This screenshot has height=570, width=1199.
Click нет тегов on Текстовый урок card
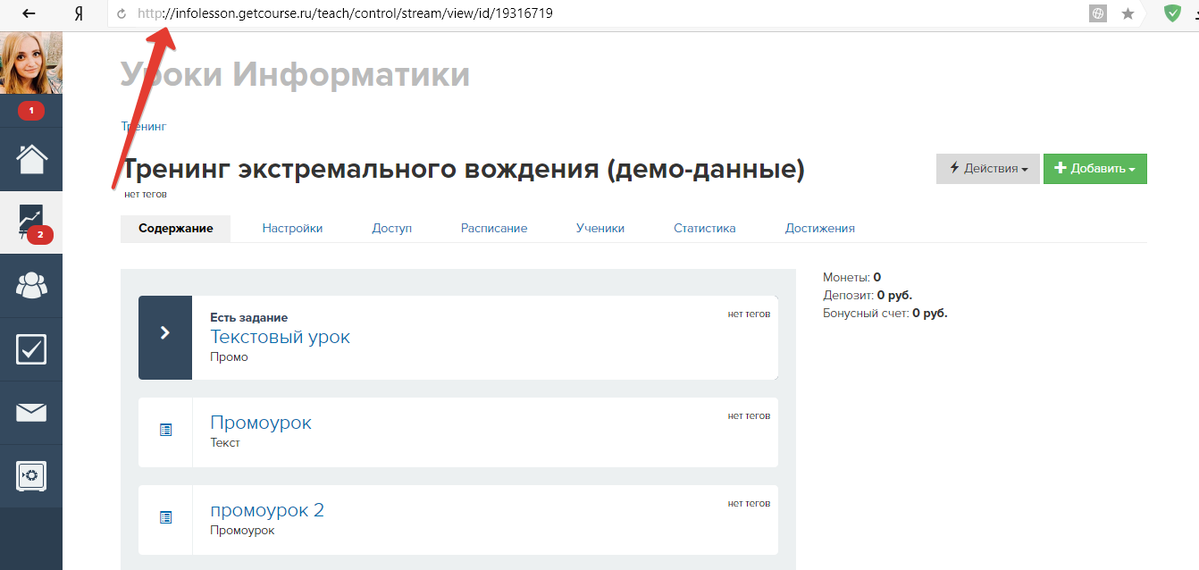pos(749,314)
